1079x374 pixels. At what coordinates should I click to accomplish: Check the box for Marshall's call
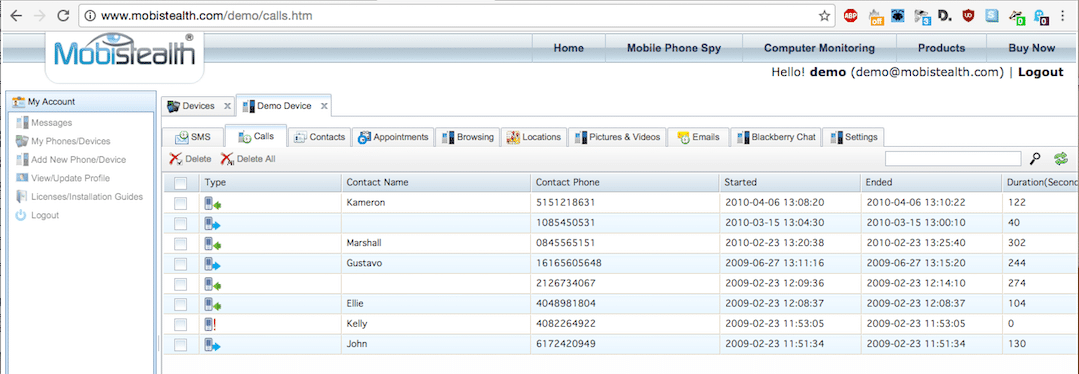tap(180, 243)
